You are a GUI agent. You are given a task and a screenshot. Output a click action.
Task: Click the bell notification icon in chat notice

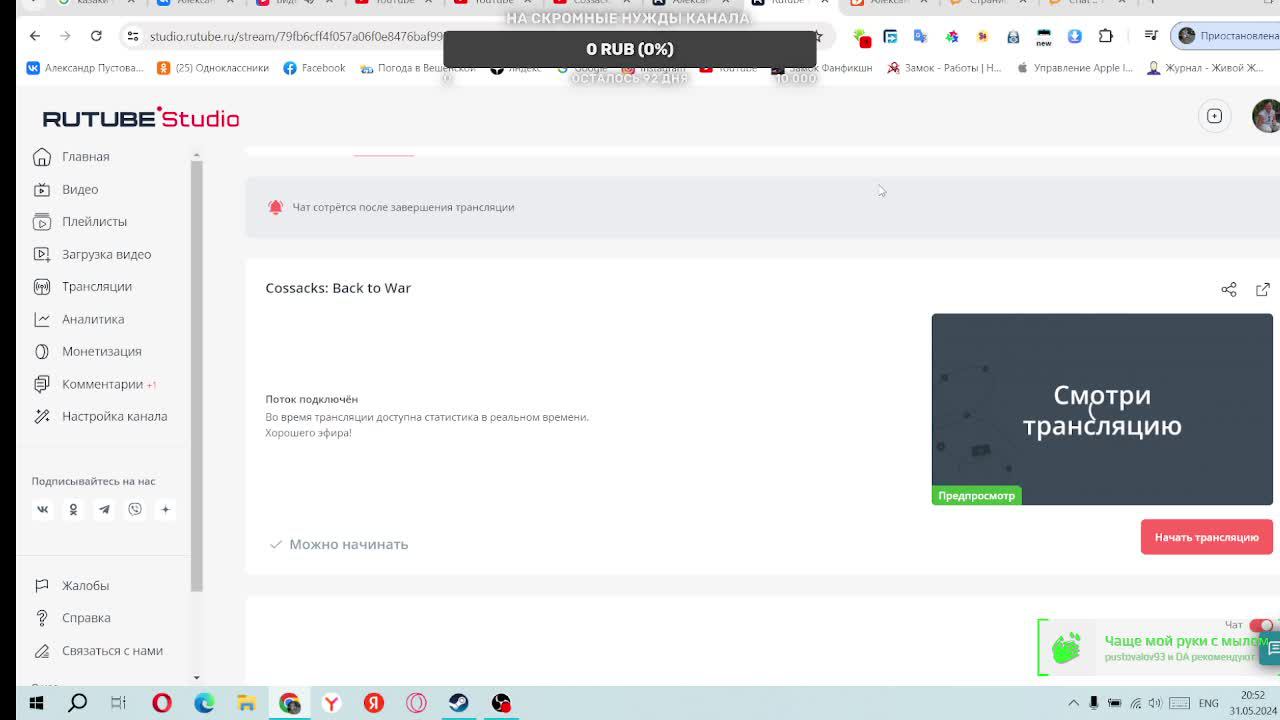275,207
